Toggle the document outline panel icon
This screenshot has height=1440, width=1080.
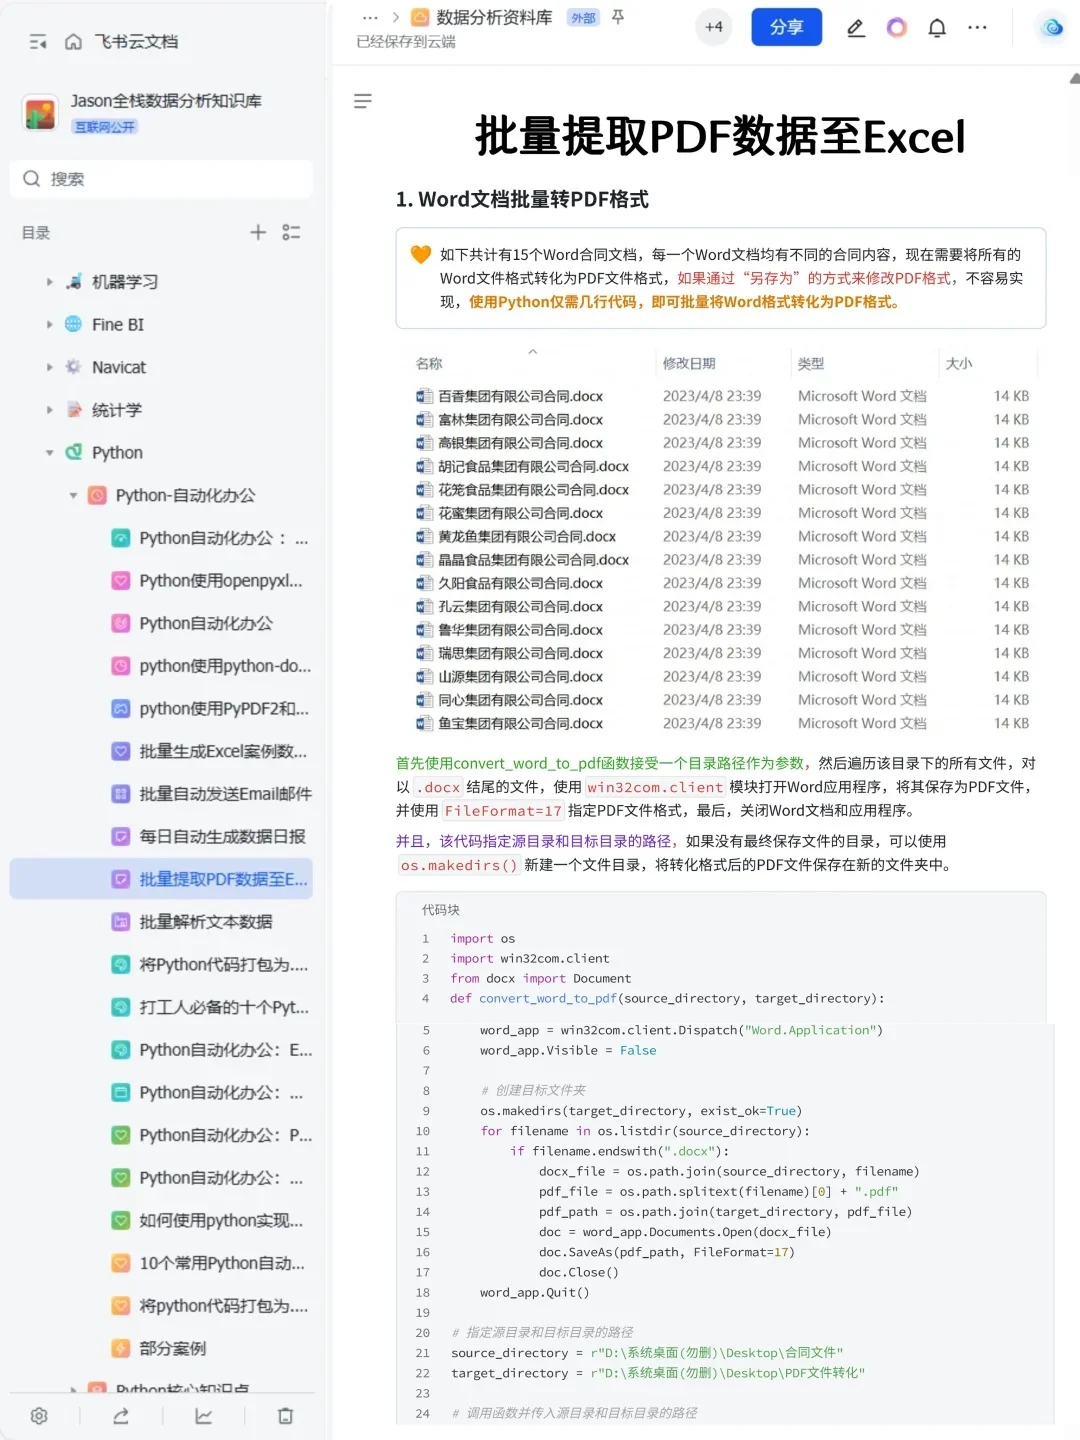(363, 101)
